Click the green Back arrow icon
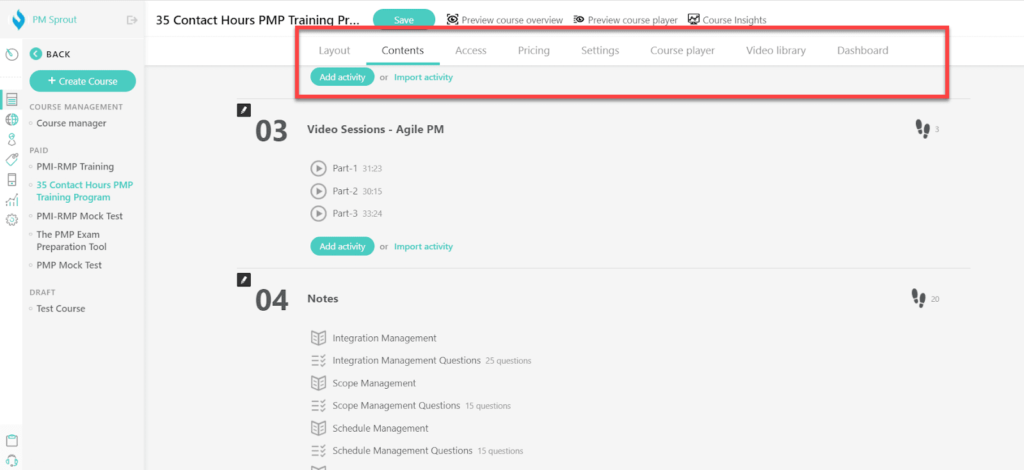The width and height of the screenshot is (1024, 470). [x=36, y=54]
